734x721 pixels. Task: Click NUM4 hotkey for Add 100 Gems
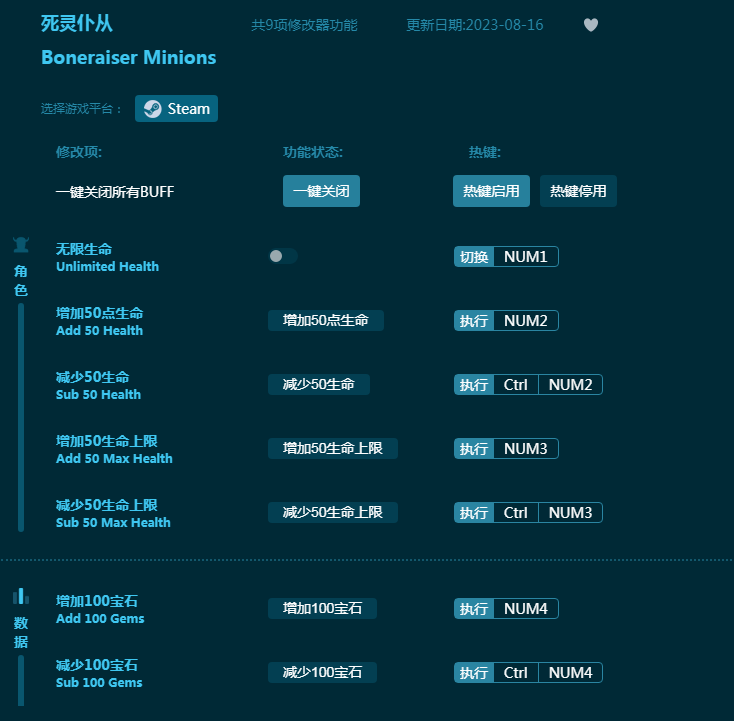pos(525,609)
